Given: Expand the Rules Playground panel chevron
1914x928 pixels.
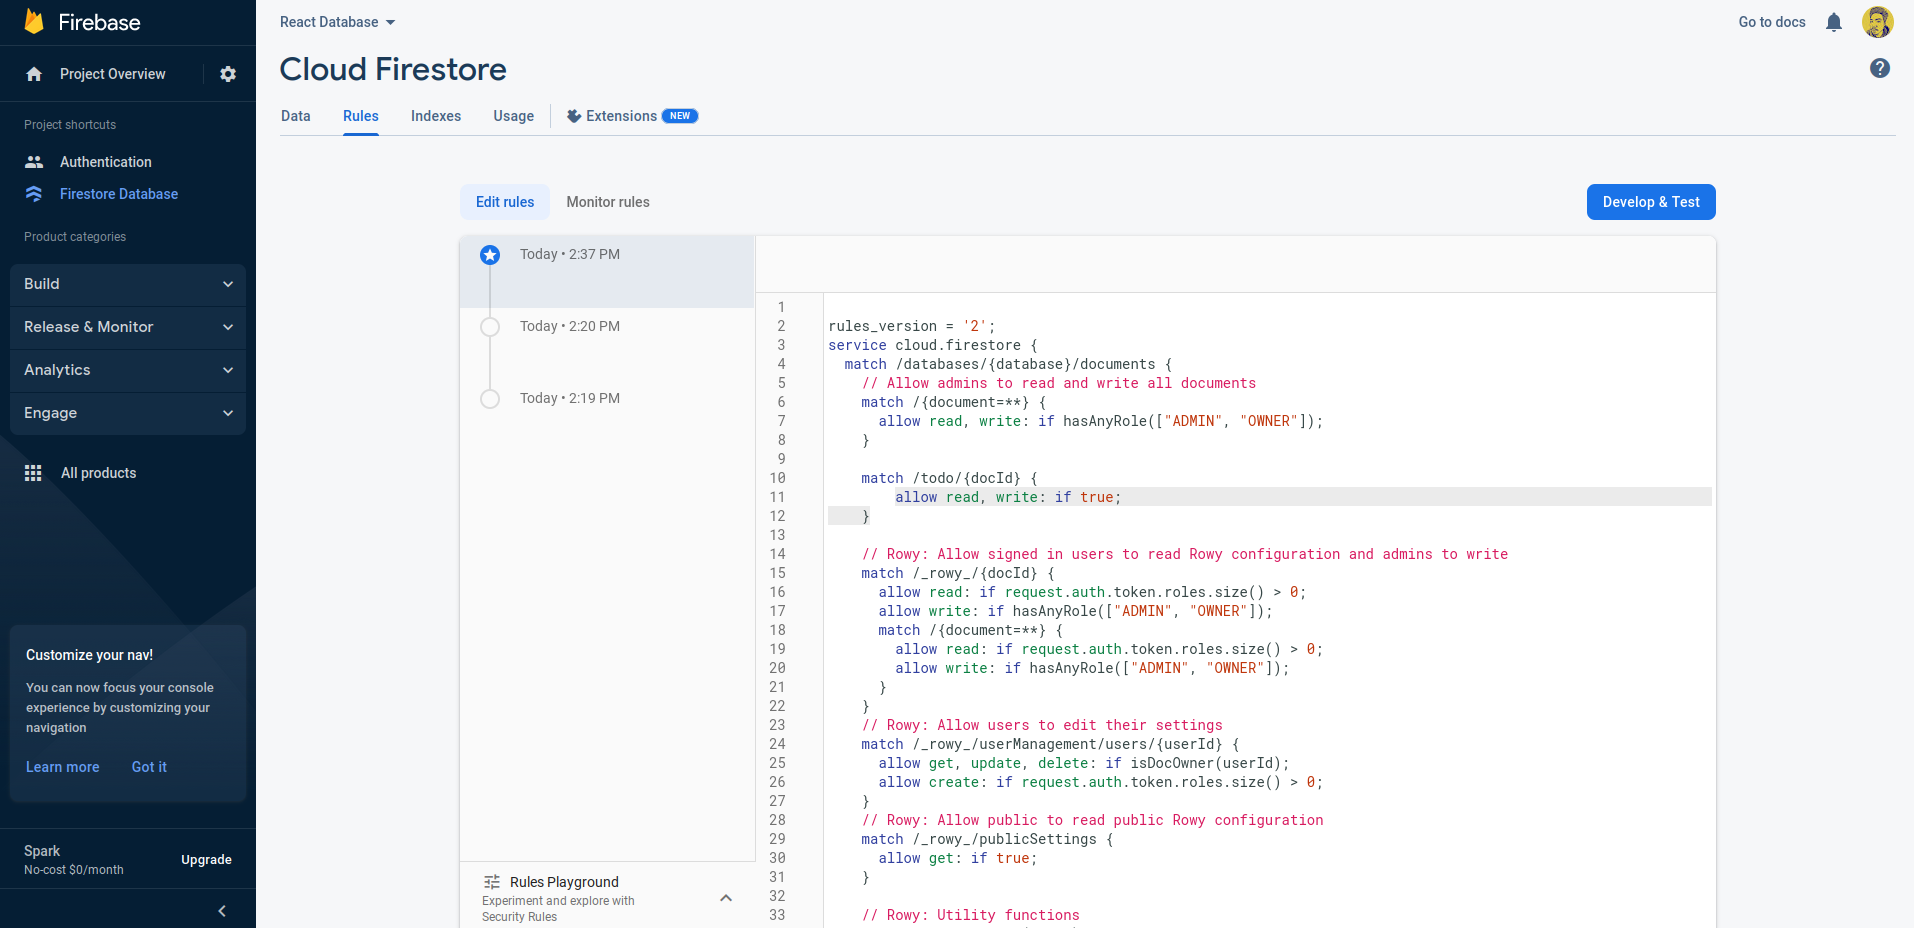Looking at the screenshot, I should click(x=726, y=898).
